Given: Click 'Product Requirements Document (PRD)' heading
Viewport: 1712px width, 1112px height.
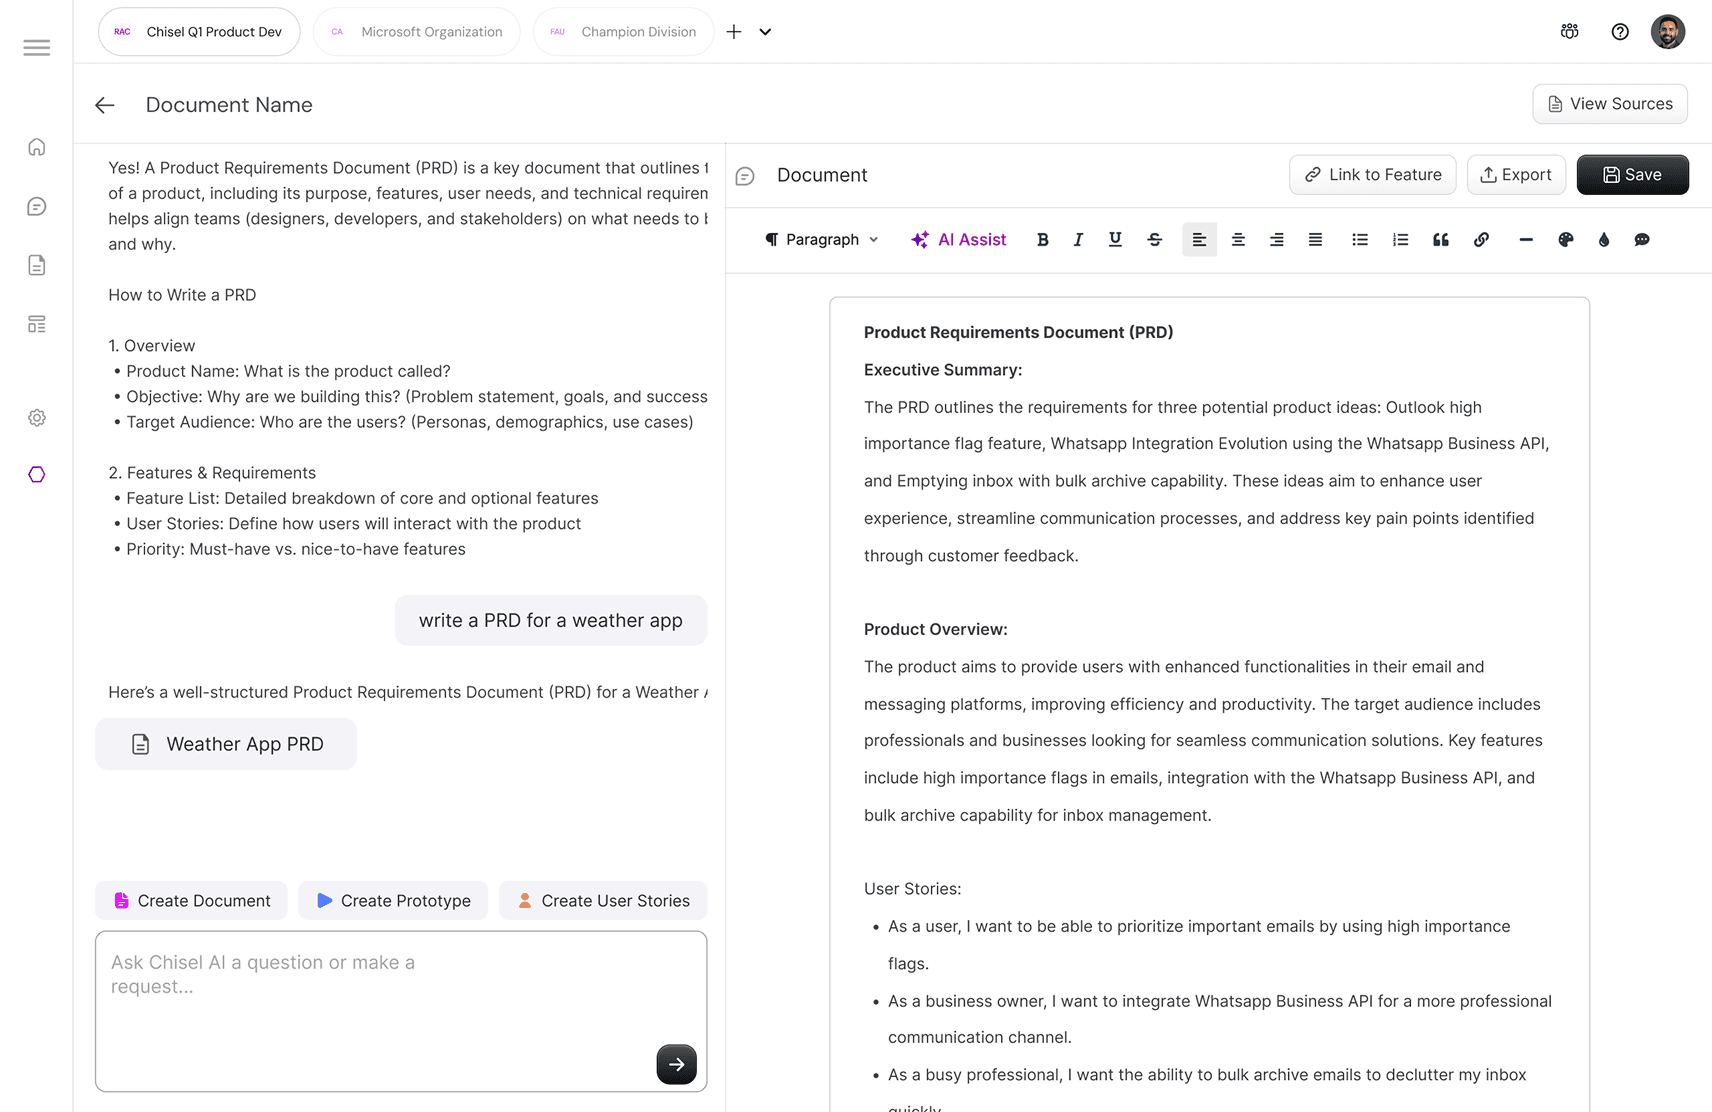Looking at the screenshot, I should point(1018,332).
